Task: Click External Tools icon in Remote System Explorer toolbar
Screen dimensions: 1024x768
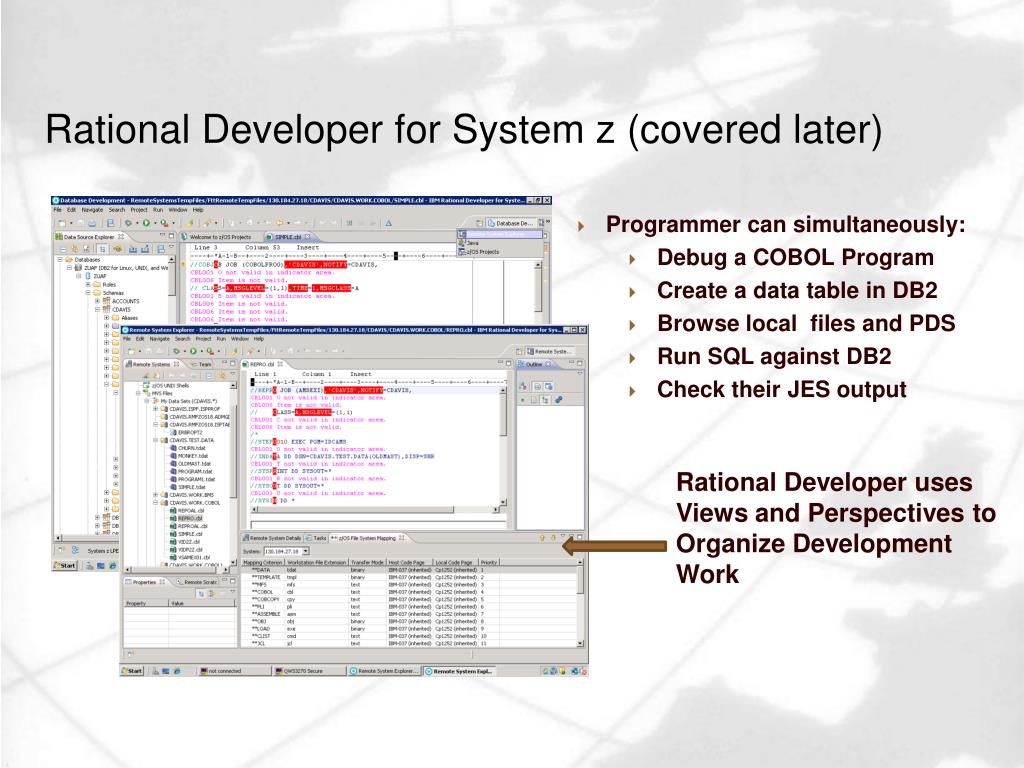Action: click(210, 351)
